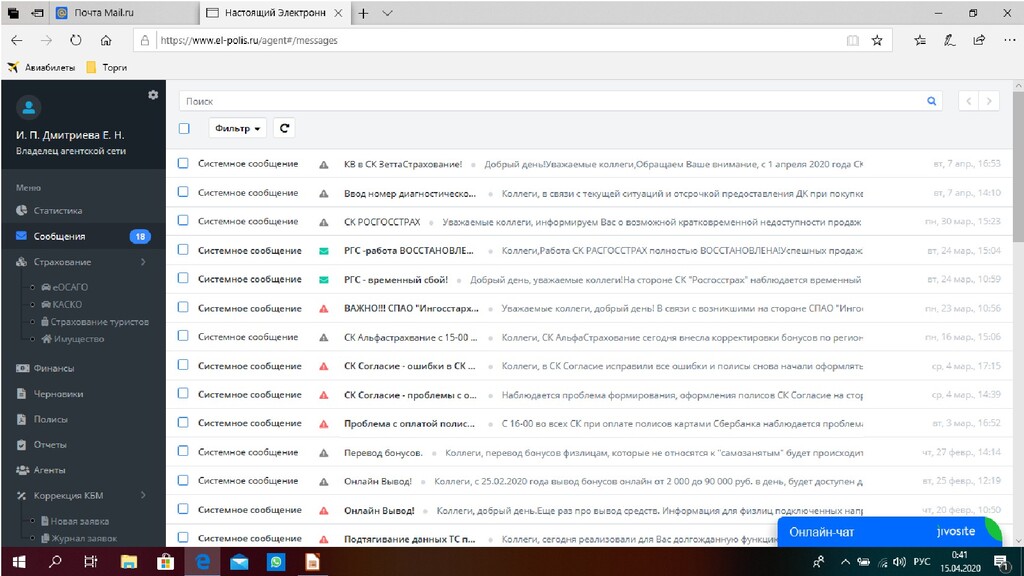Check the box for СК Альфастрахование message
The width and height of the screenshot is (1024, 576).
pos(183,336)
